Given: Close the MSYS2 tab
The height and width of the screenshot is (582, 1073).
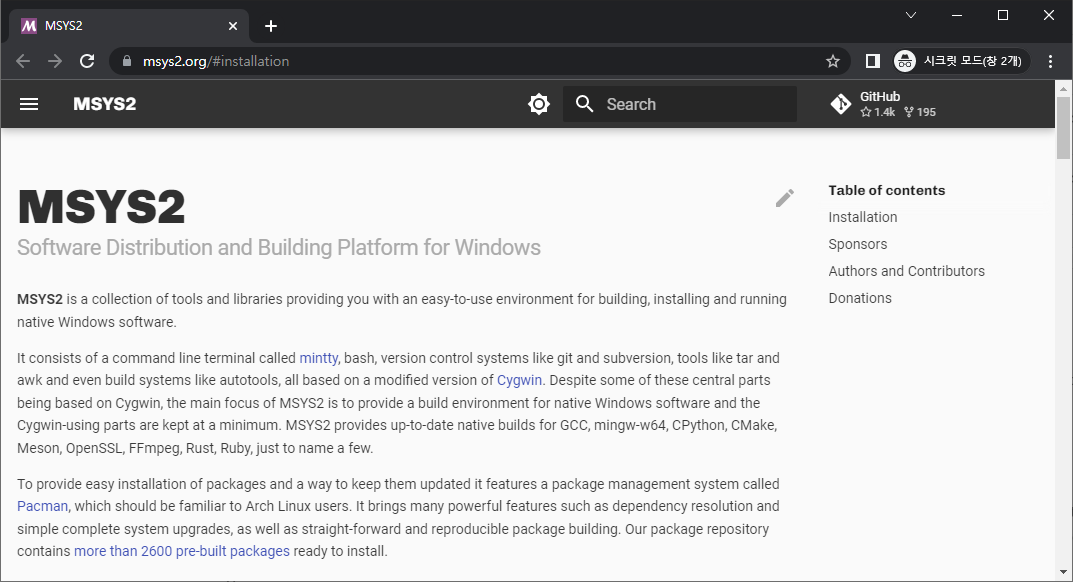Looking at the screenshot, I should 233,26.
